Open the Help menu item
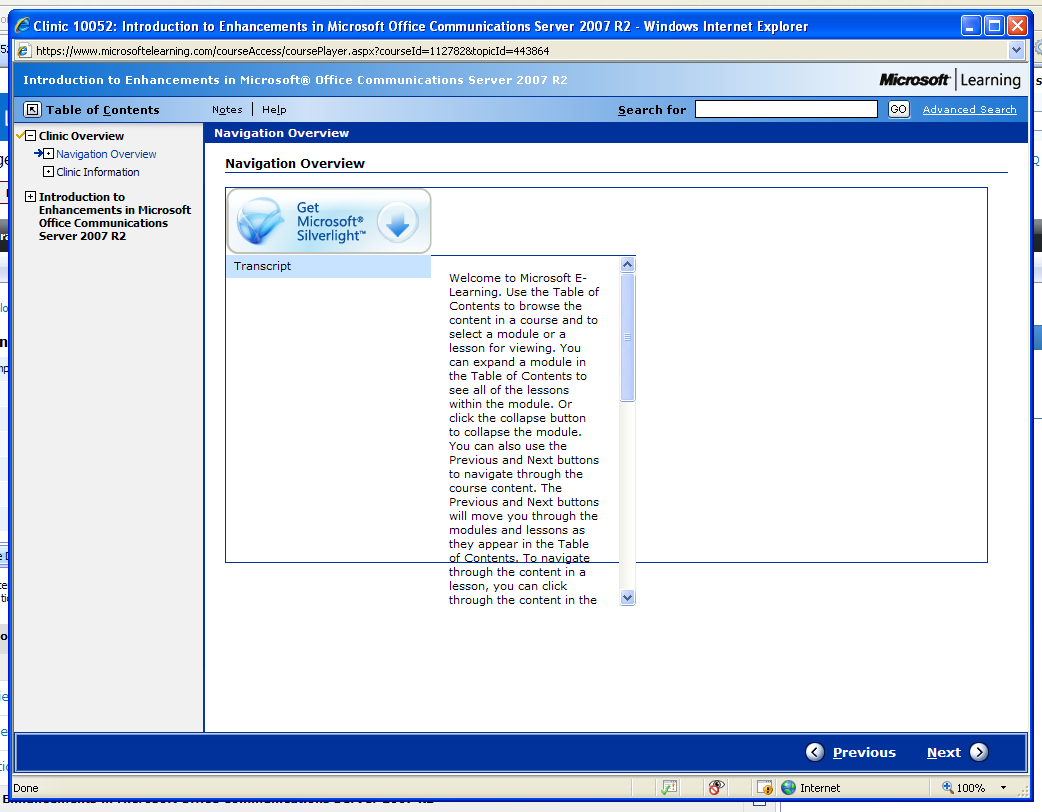 click(x=274, y=110)
